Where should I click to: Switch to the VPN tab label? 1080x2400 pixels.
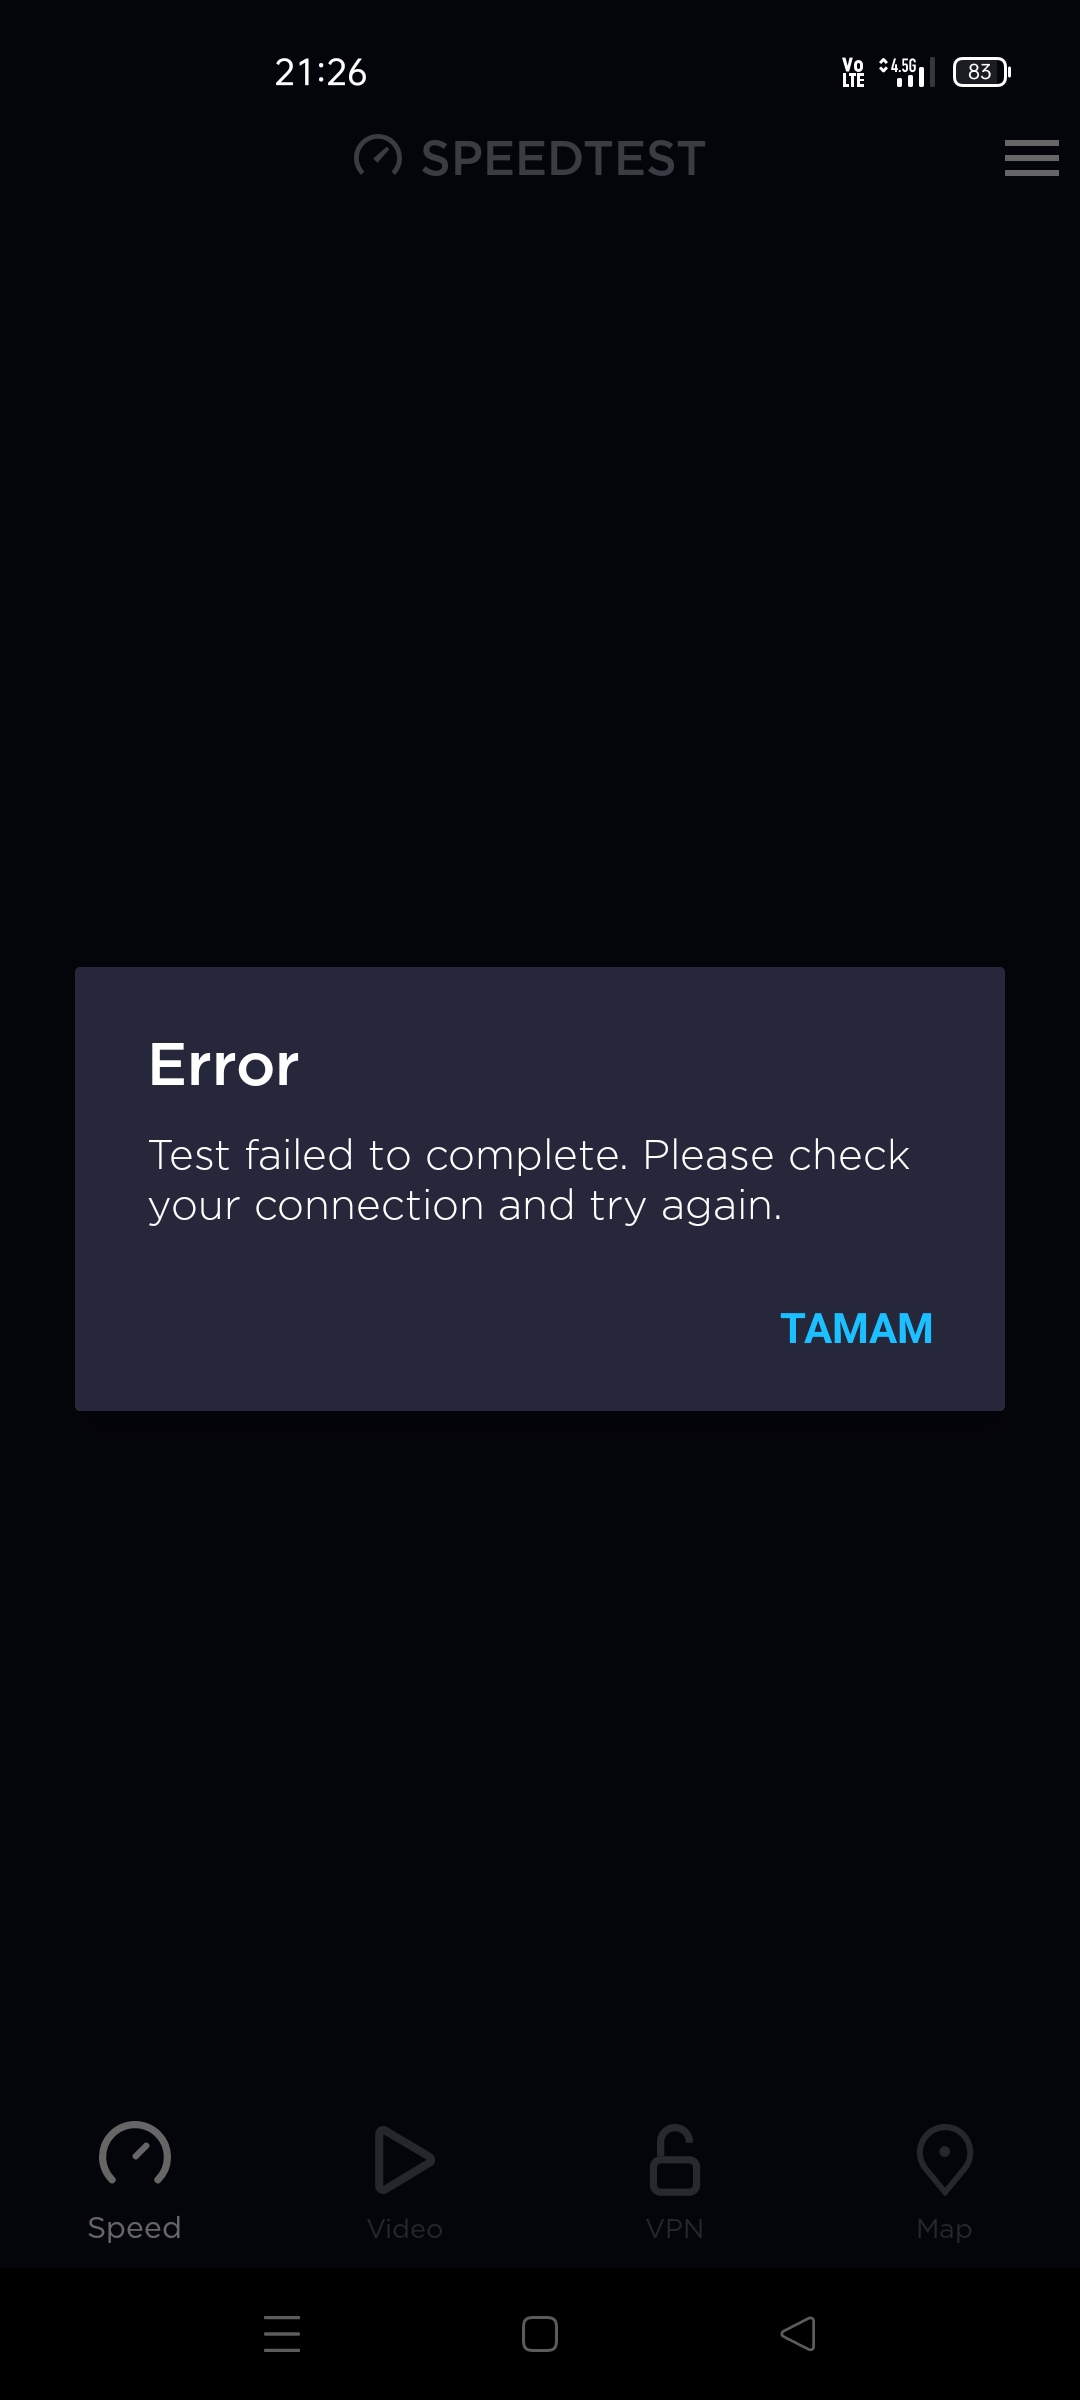point(675,2229)
